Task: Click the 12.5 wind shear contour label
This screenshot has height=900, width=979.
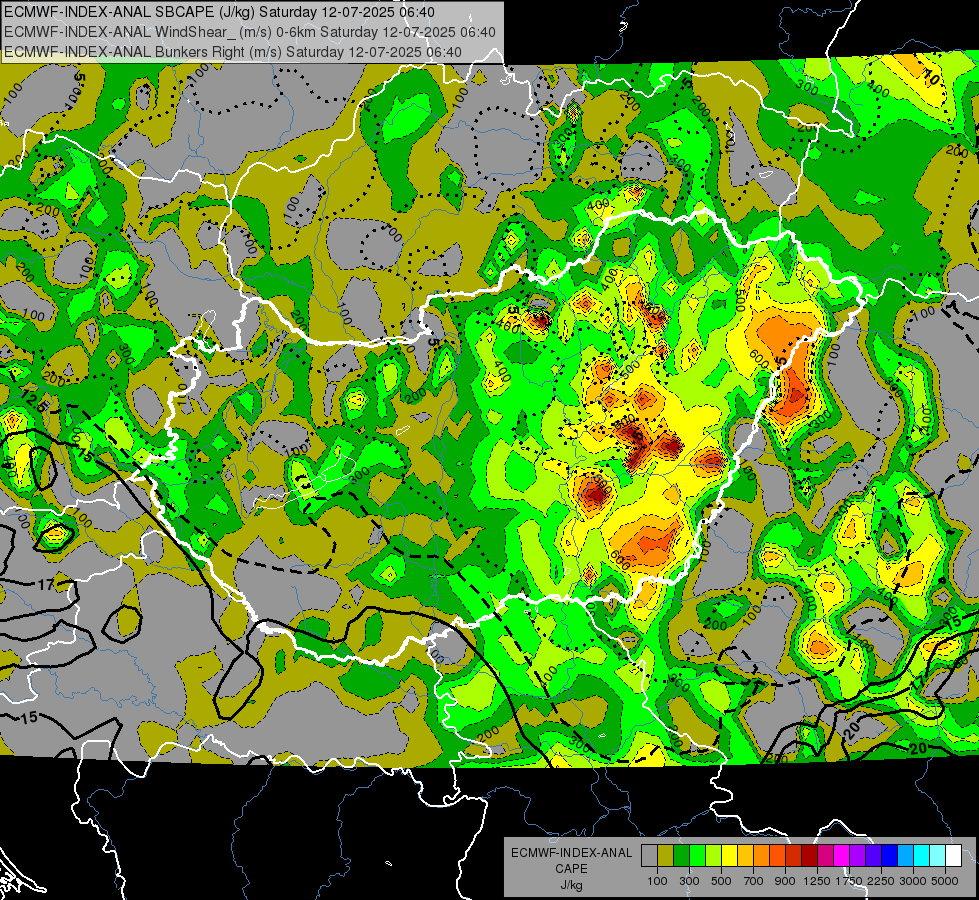Action: point(33,400)
